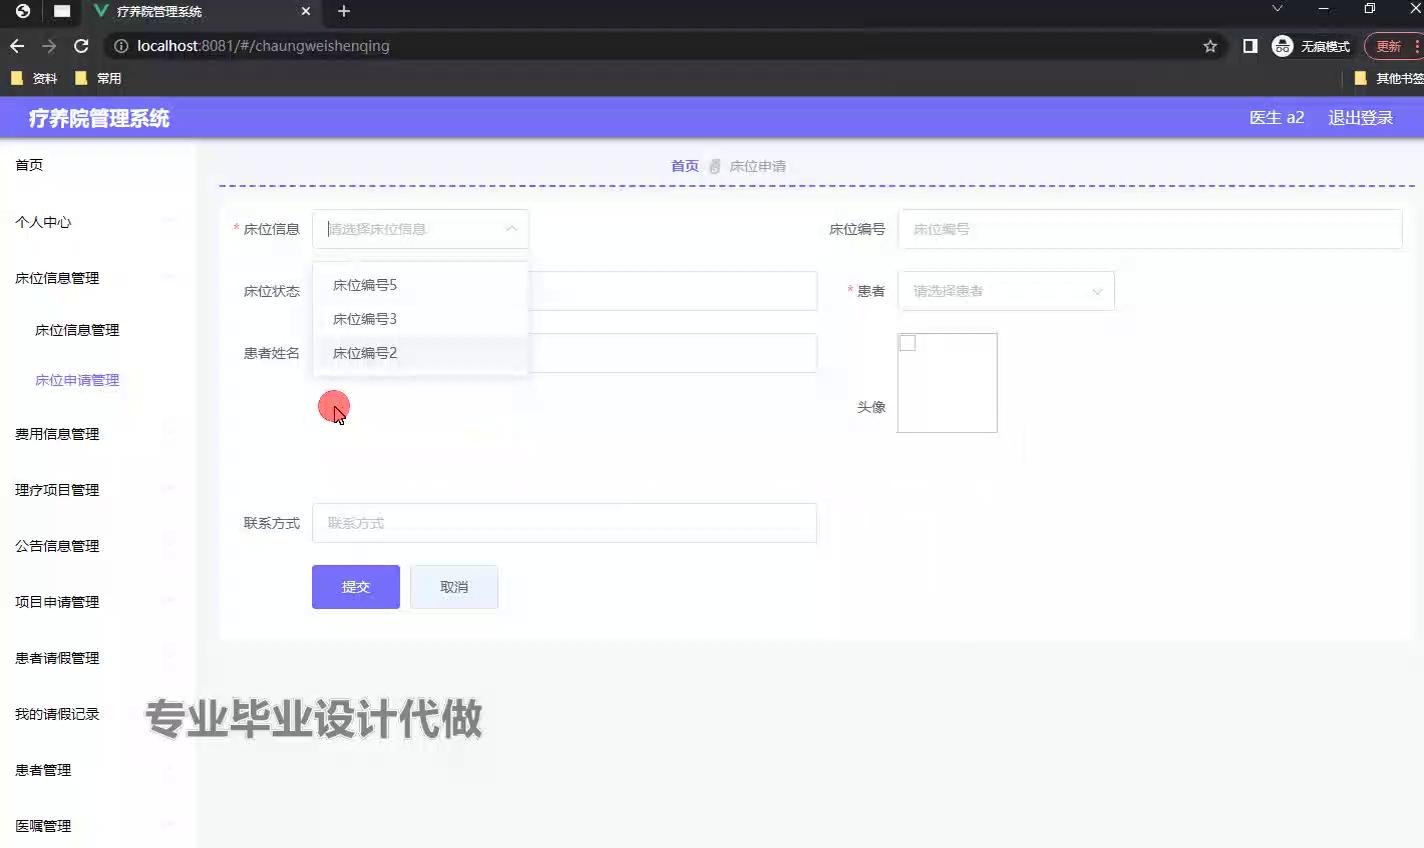Screen dimensions: 1424x848
Task: Bookmark page with star icon
Action: click(x=1210, y=46)
